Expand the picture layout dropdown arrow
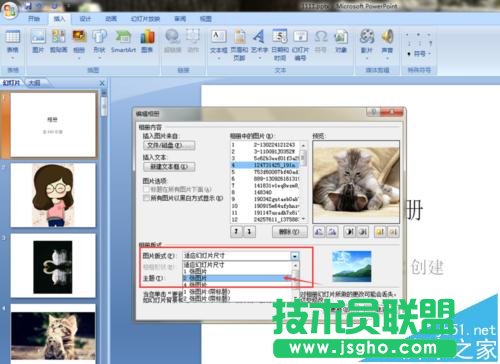 point(294,256)
